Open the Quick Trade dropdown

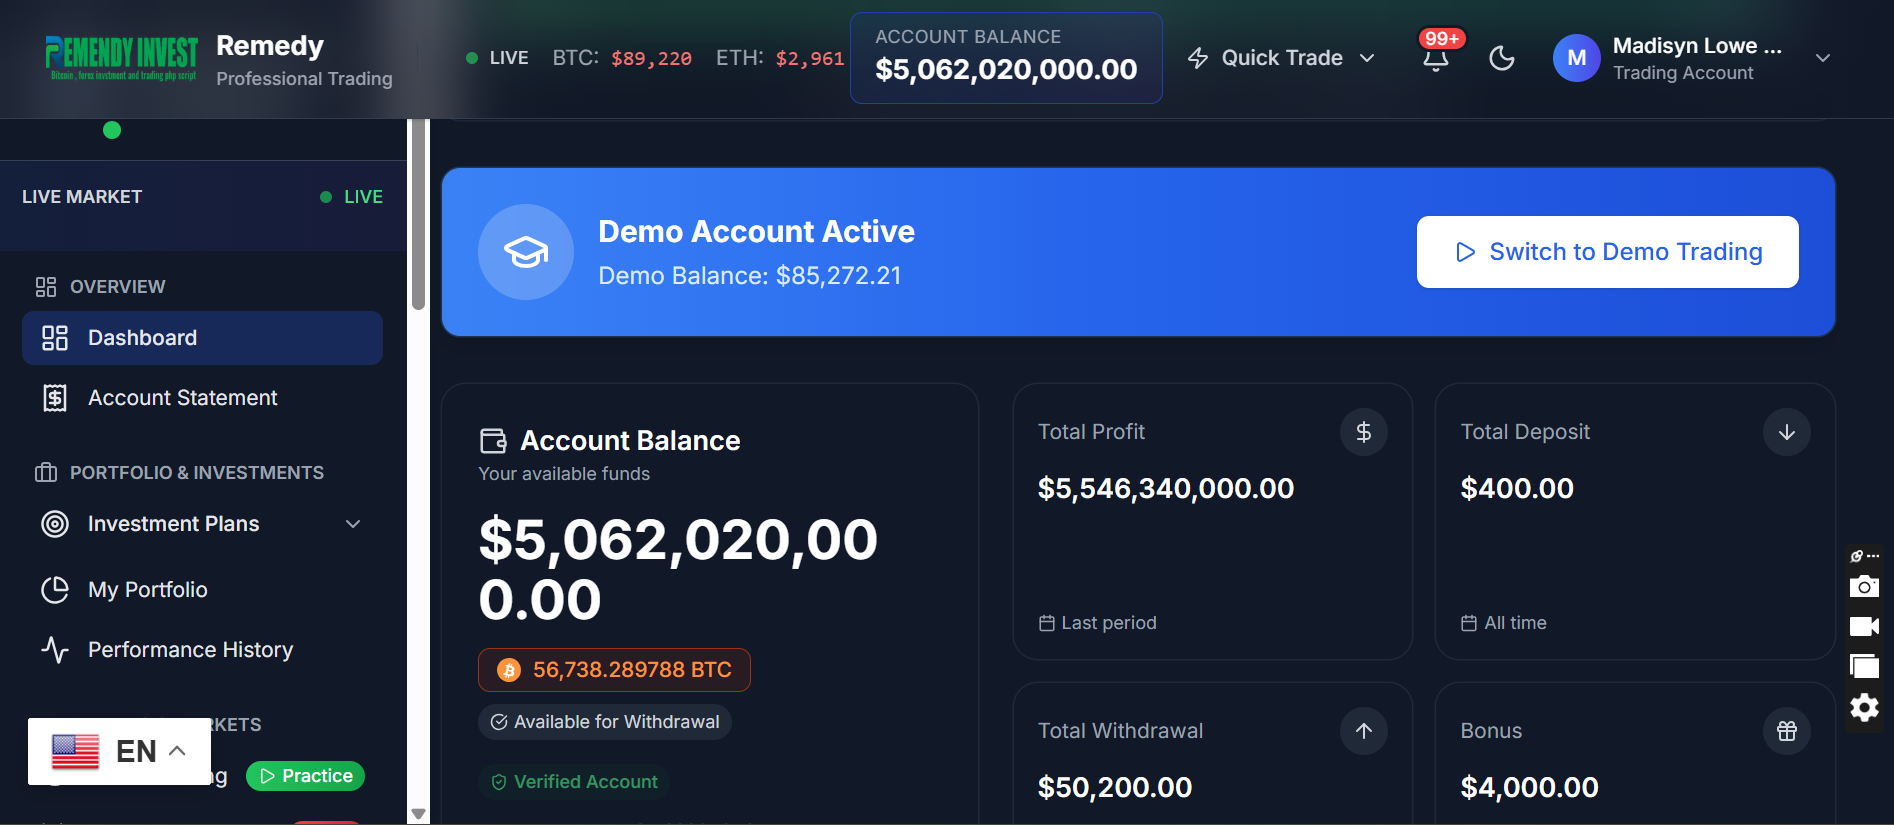[1281, 58]
